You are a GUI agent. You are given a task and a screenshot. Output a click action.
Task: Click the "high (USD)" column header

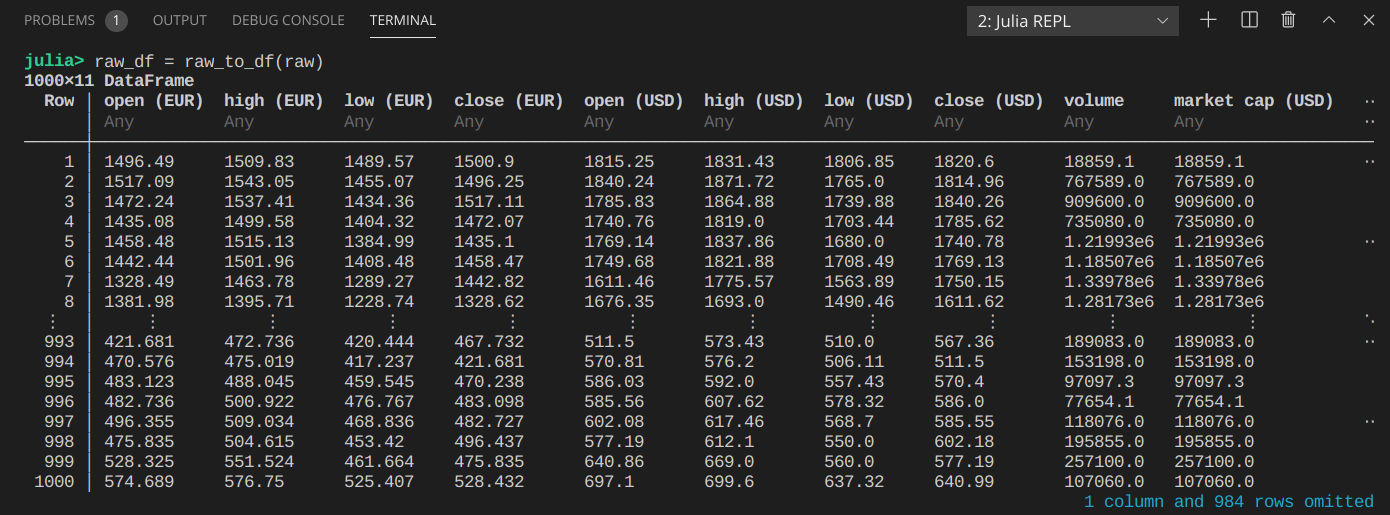(x=754, y=101)
